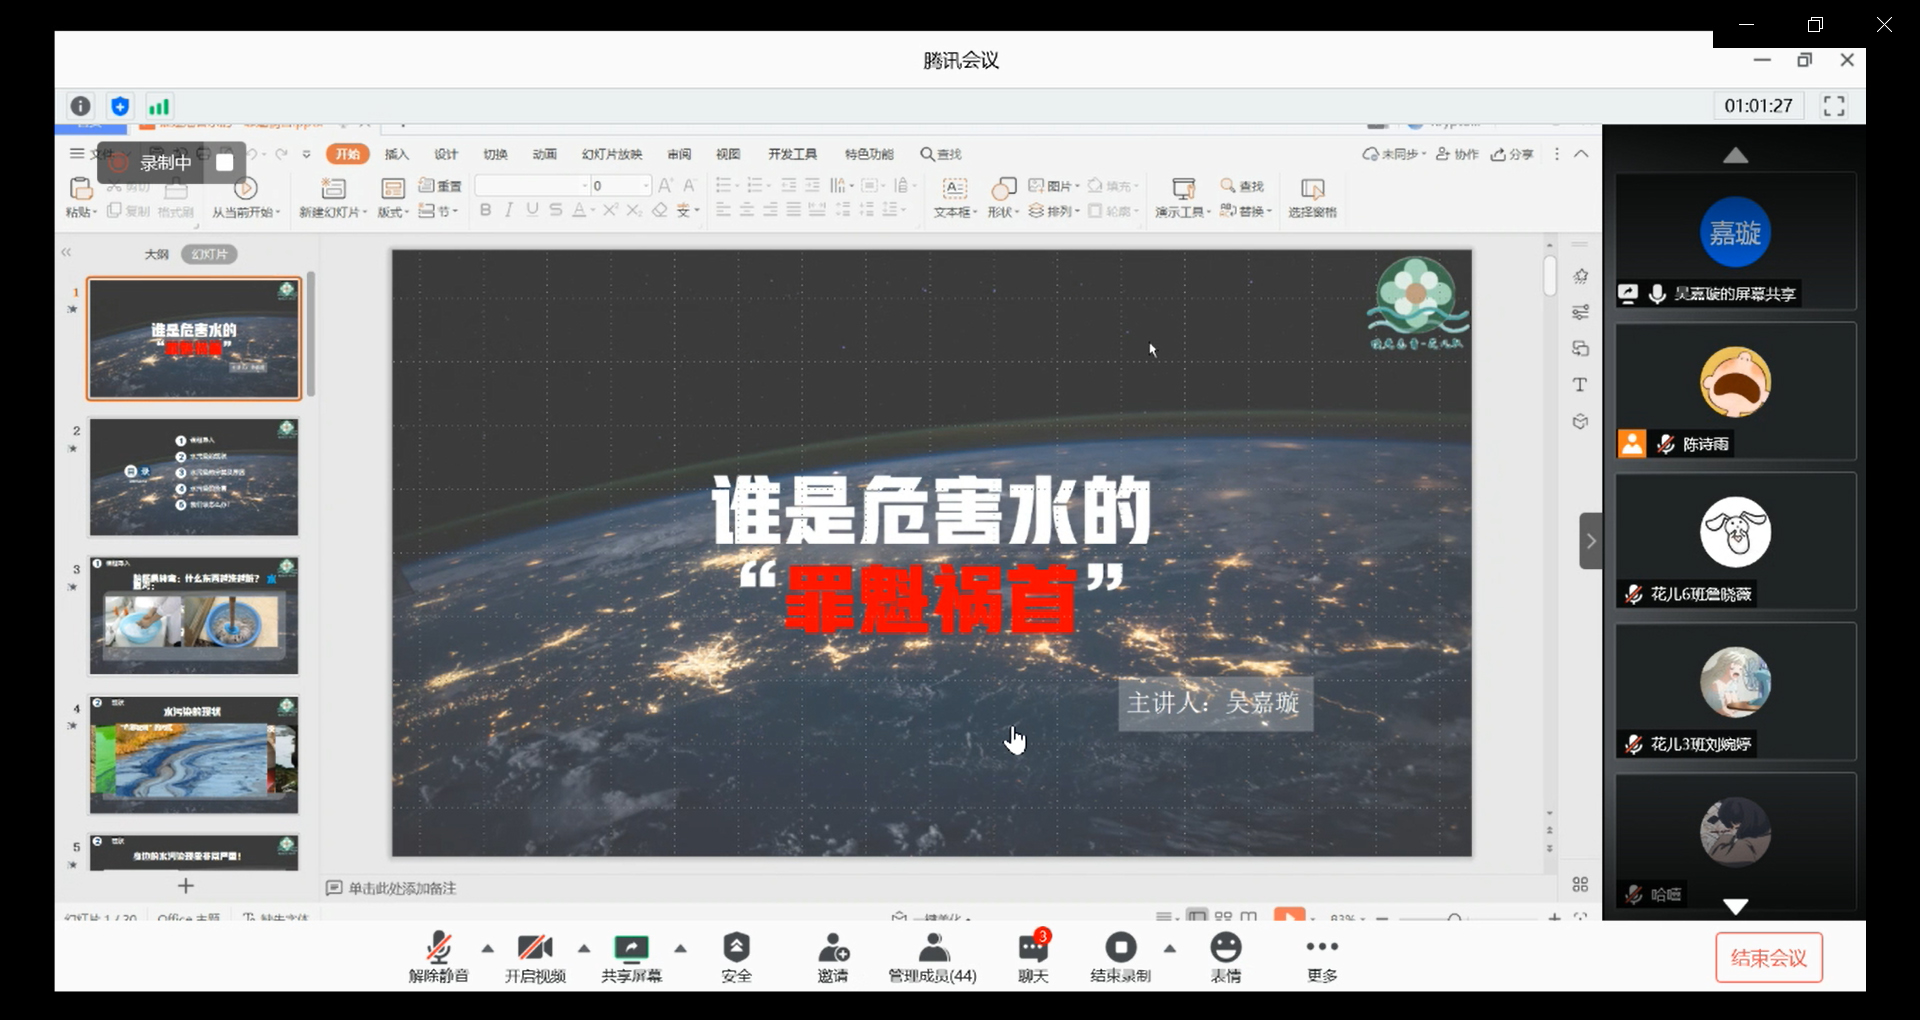Open the meeting info icon

(x=81, y=106)
